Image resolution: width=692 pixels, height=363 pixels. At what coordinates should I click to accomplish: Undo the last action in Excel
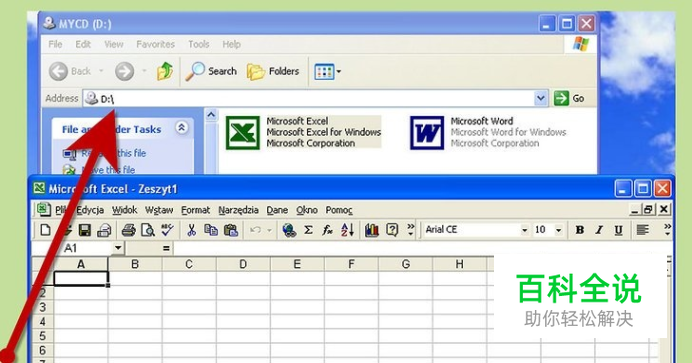(x=255, y=230)
